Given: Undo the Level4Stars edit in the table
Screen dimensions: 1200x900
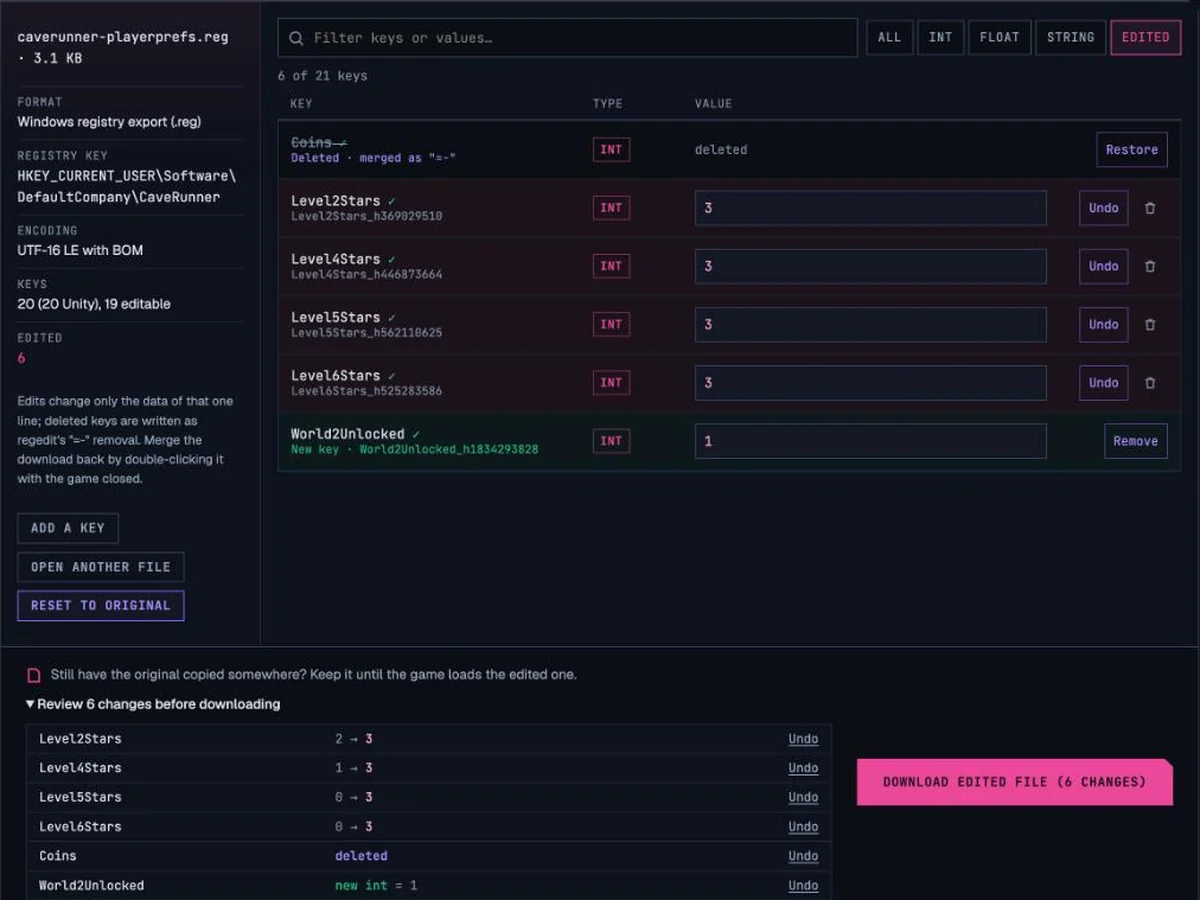Looking at the screenshot, I should (1103, 266).
